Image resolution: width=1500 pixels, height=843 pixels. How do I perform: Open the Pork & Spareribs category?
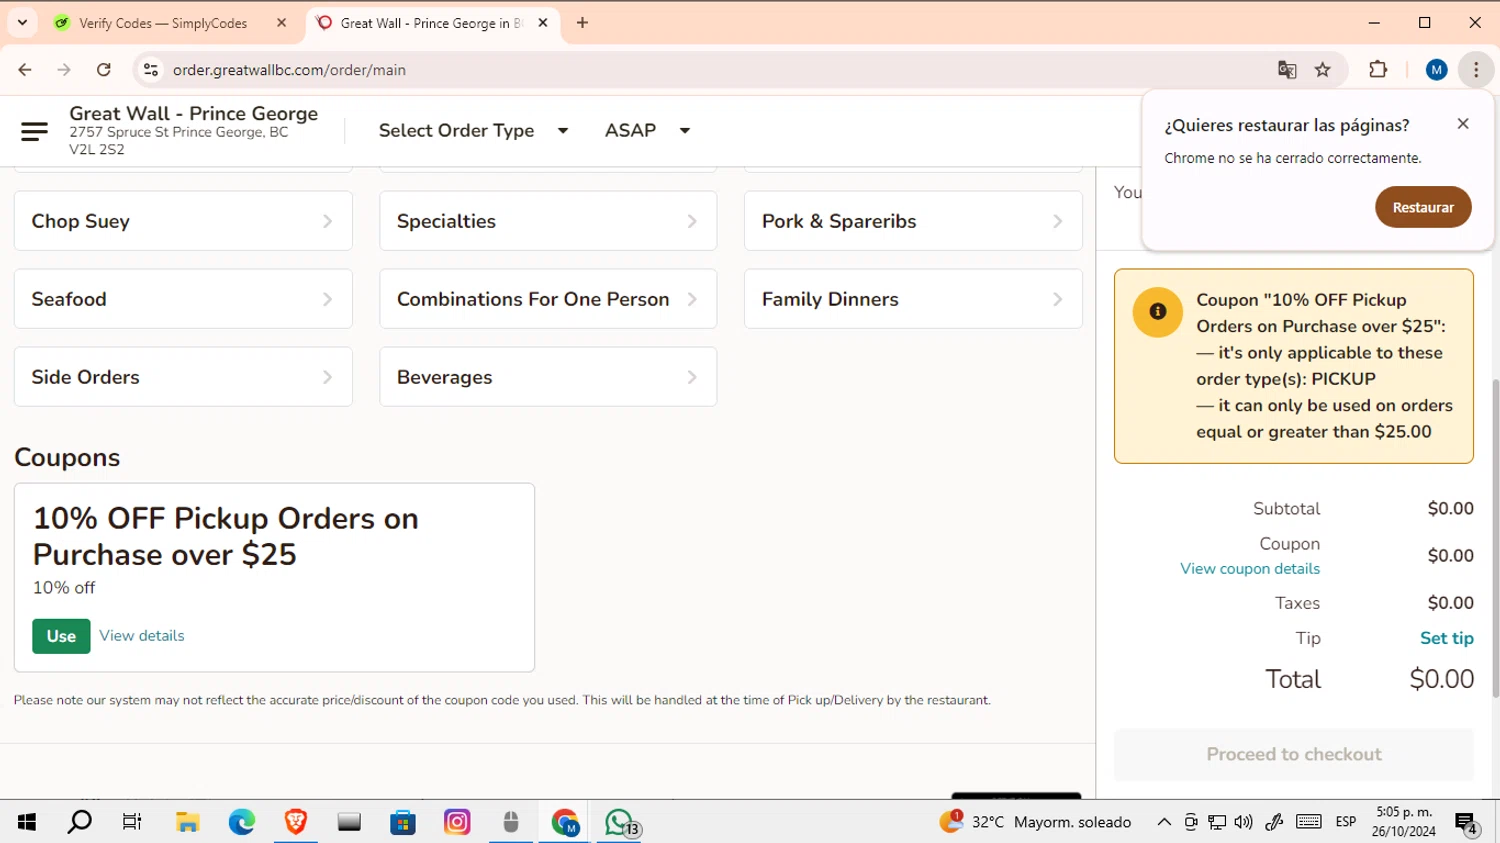(913, 221)
